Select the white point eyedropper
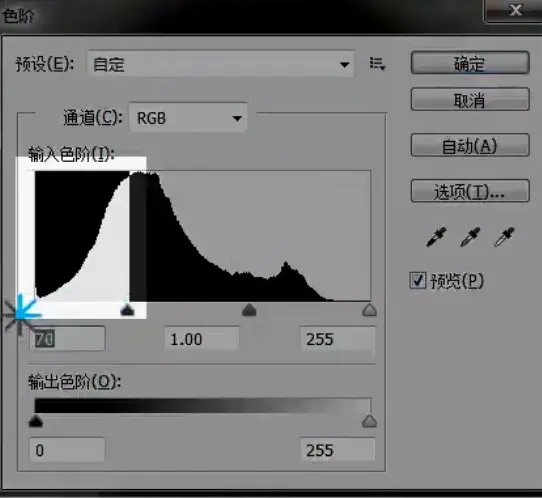Viewport: 542px width, 498px height. tap(504, 237)
